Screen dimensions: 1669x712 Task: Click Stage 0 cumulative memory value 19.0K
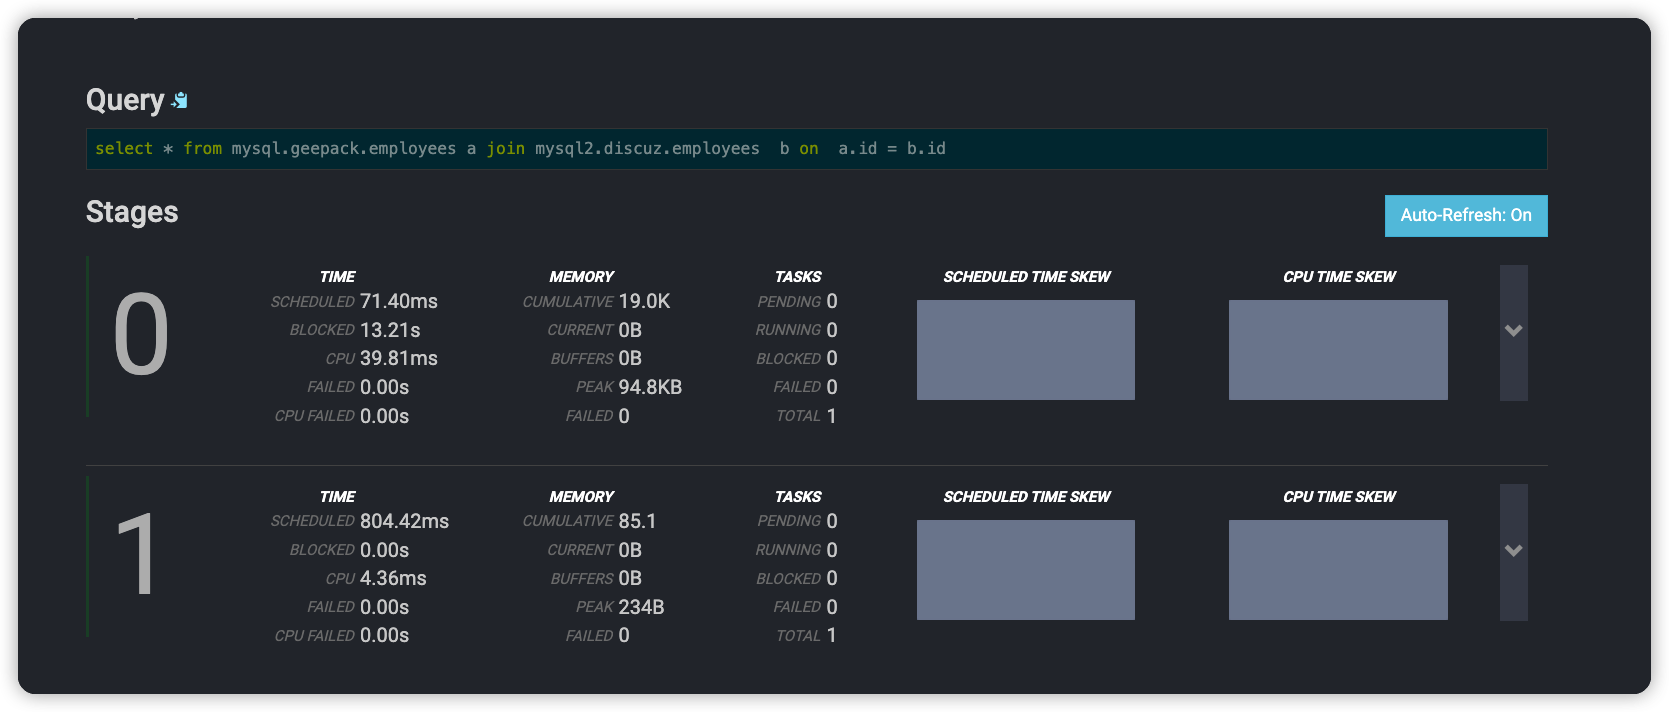(644, 302)
